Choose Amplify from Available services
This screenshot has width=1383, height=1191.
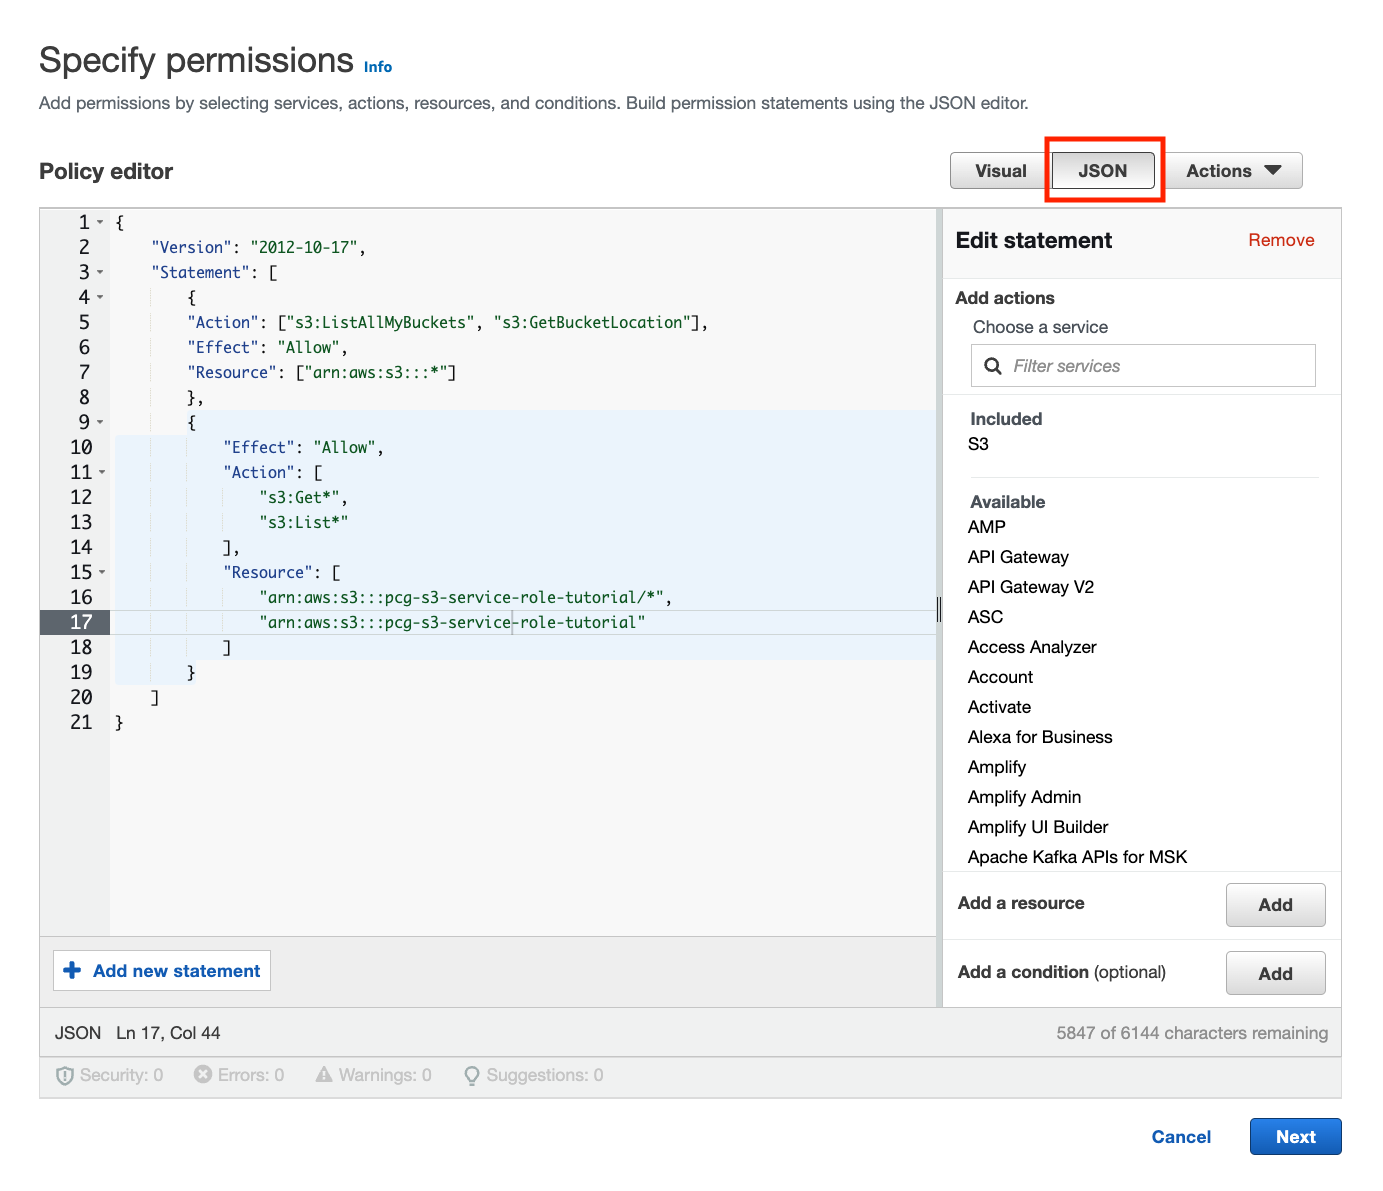pos(996,767)
